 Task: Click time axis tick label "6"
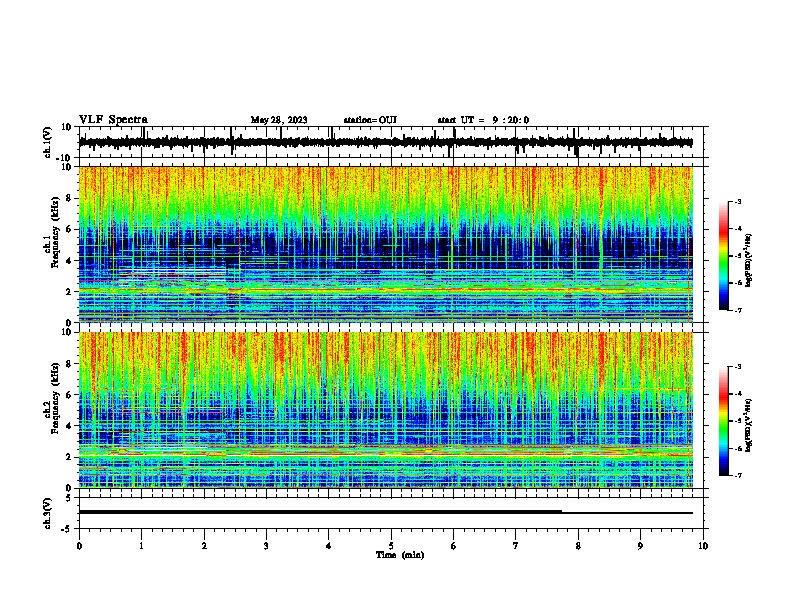(454, 546)
